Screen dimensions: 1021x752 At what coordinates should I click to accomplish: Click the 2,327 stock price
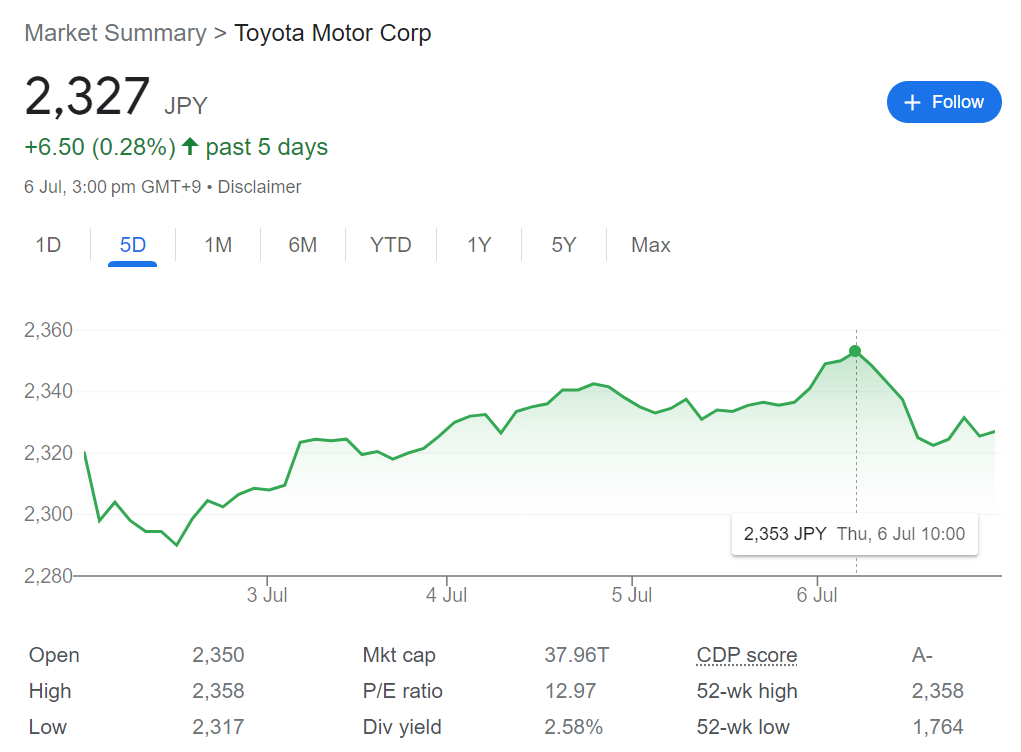(87, 98)
